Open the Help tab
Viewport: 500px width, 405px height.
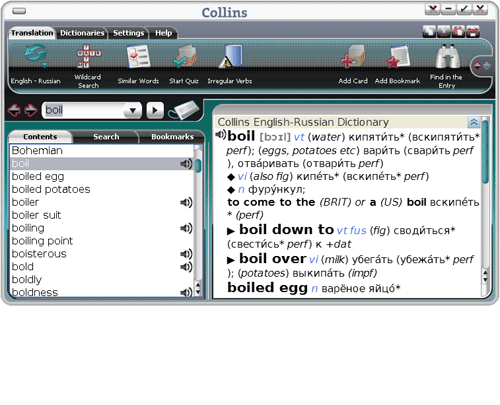(163, 33)
